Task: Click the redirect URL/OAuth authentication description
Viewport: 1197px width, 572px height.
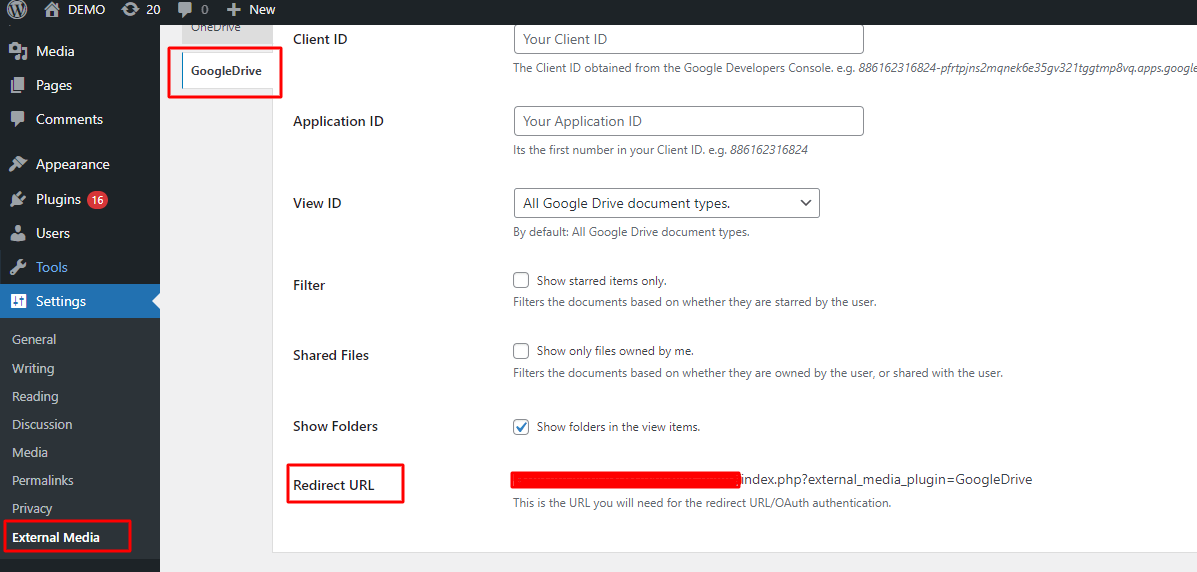Action: click(x=702, y=503)
